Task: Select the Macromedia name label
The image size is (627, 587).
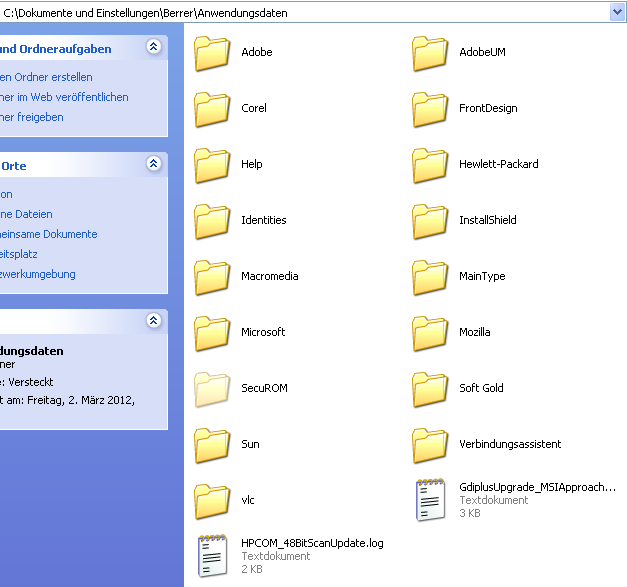Action: point(270,276)
